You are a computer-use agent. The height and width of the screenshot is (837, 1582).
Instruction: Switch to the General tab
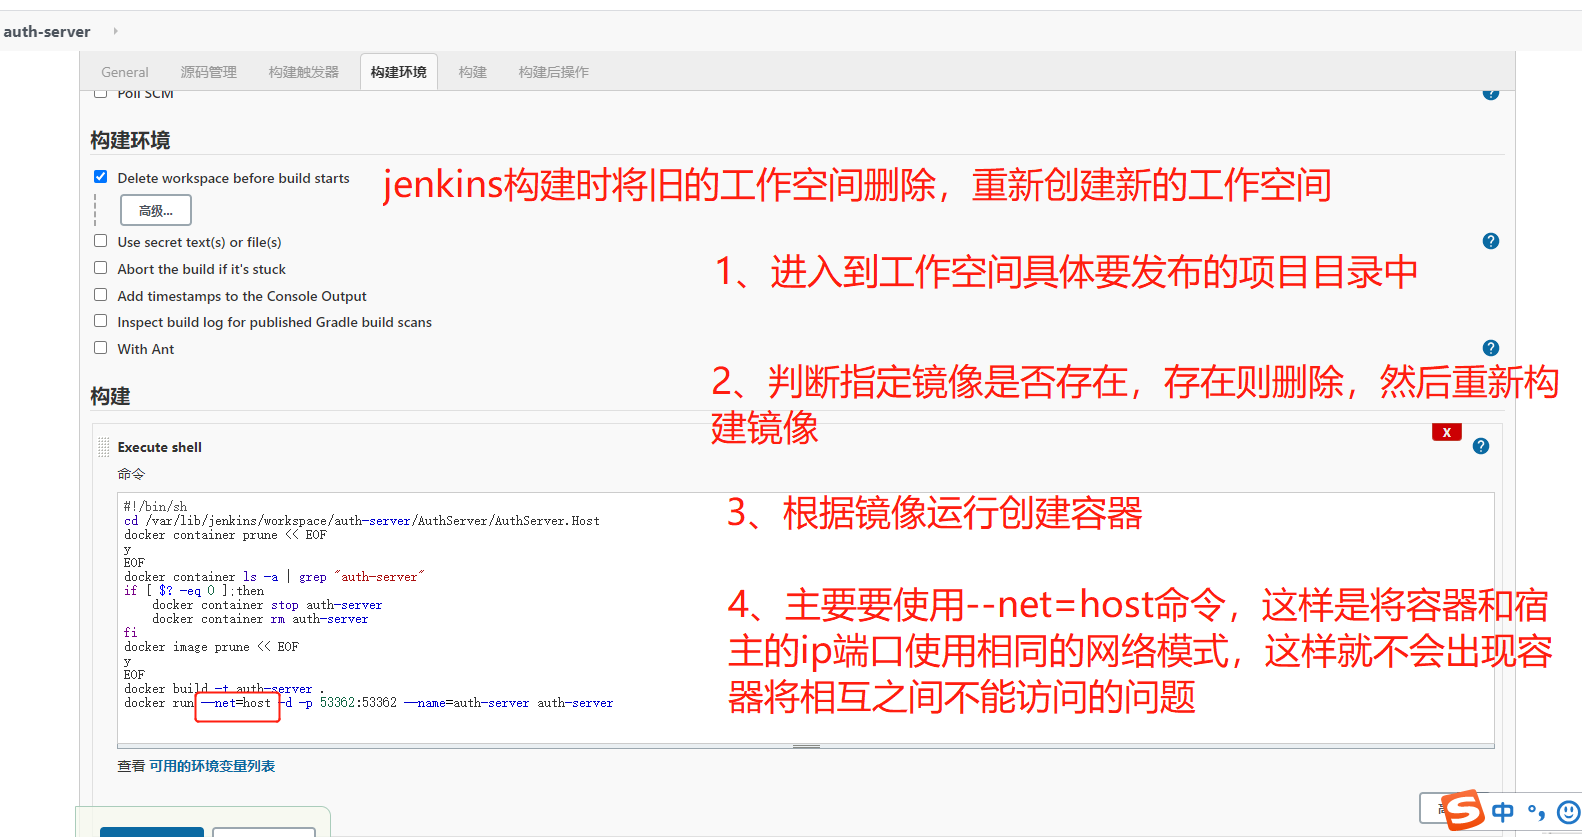[x=125, y=72]
